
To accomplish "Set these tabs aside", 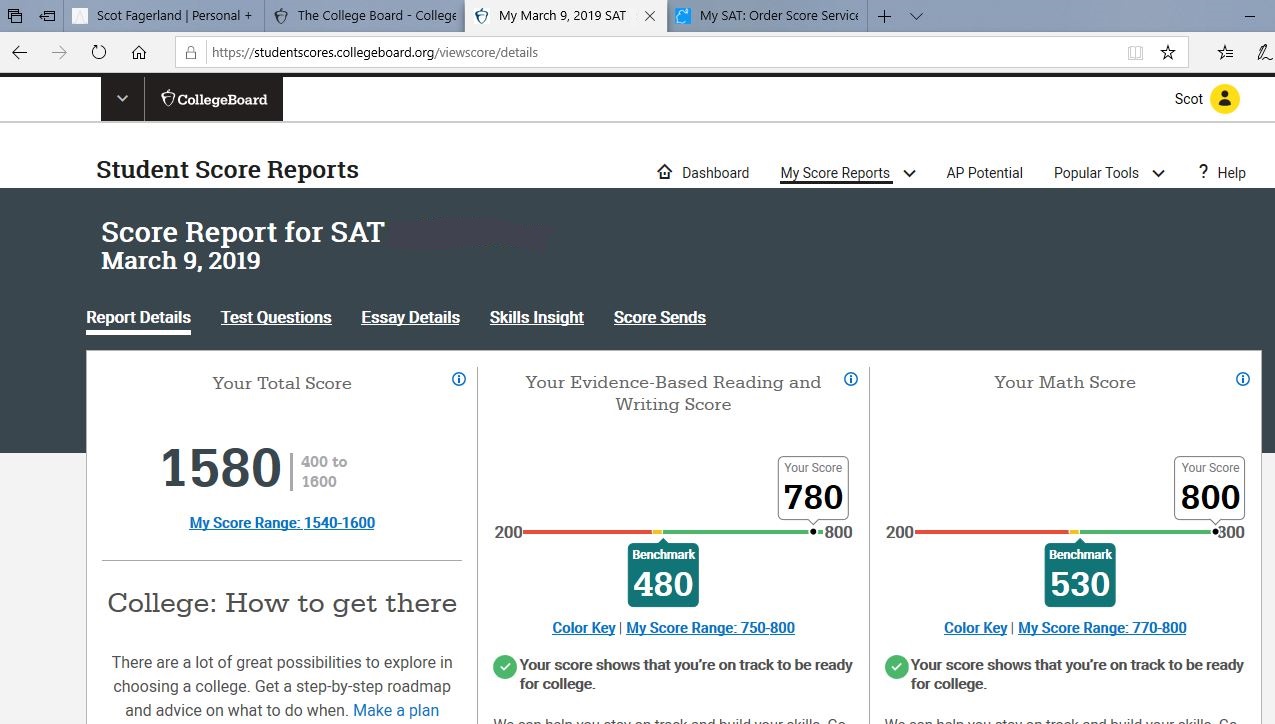I will [47, 16].
